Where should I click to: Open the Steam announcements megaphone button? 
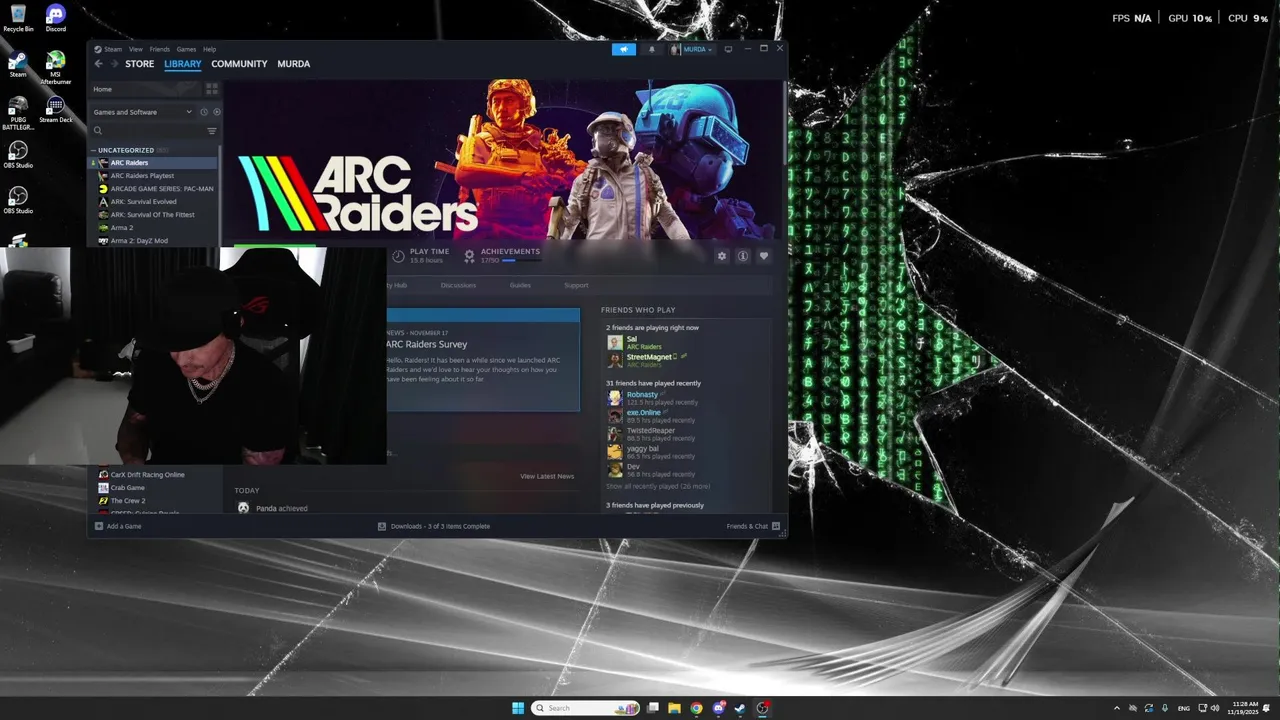[624, 49]
